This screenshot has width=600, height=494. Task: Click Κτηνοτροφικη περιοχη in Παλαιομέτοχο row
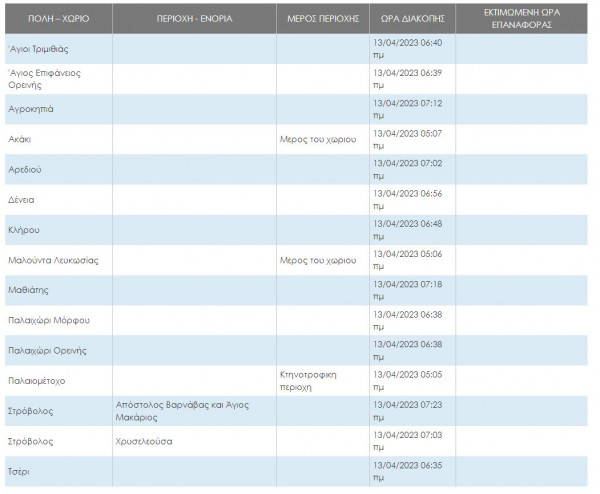(x=308, y=381)
